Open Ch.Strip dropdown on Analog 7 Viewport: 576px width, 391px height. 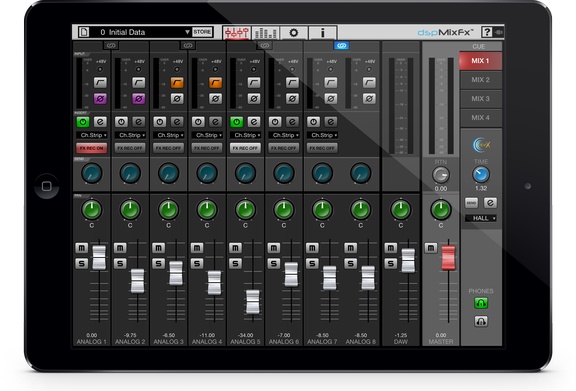322,135
